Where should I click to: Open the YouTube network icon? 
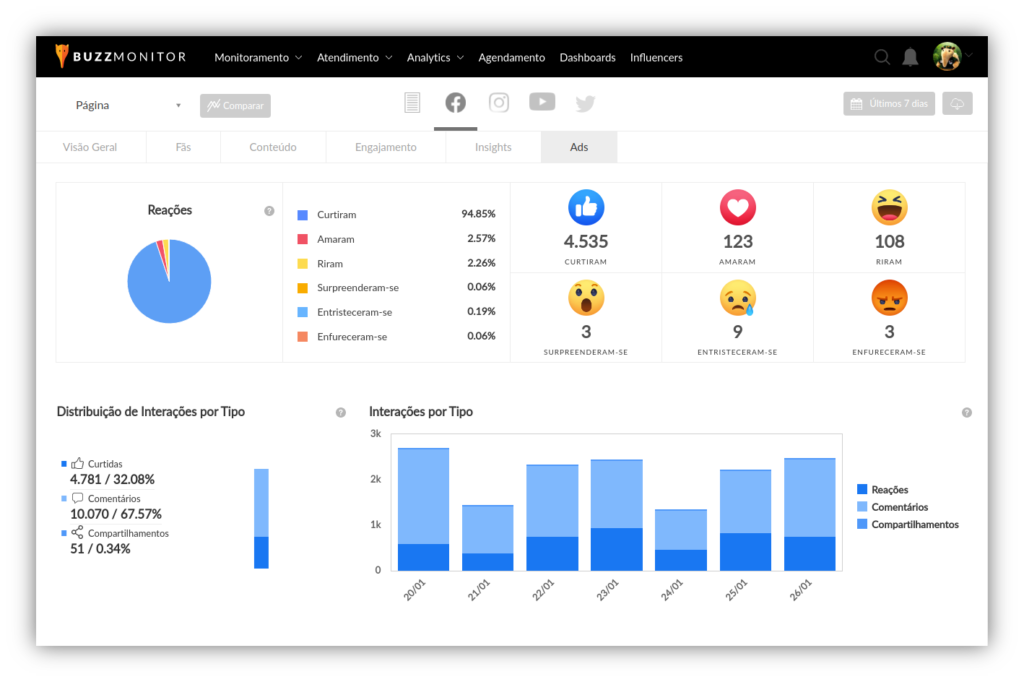pyautogui.click(x=542, y=101)
